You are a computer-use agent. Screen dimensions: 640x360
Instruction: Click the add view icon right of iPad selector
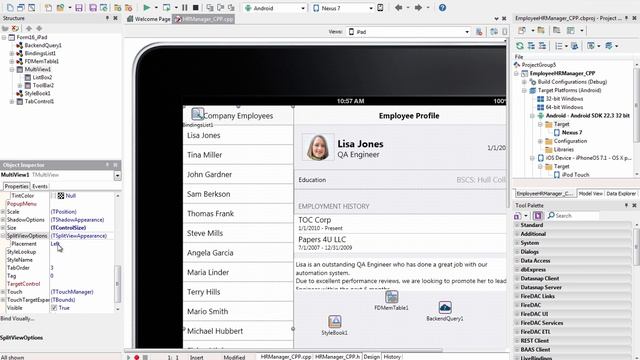point(479,31)
